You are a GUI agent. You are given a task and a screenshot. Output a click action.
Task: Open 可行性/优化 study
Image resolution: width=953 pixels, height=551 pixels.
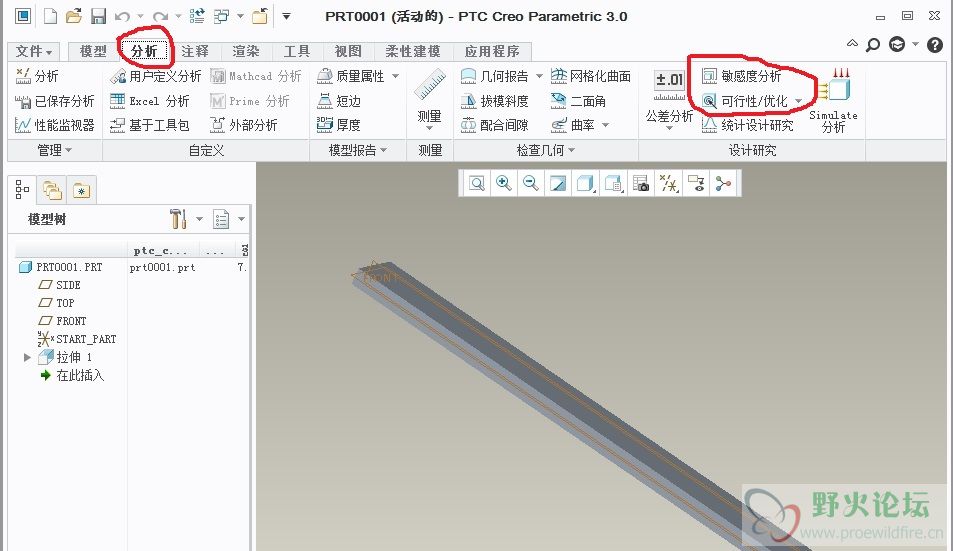tap(745, 101)
